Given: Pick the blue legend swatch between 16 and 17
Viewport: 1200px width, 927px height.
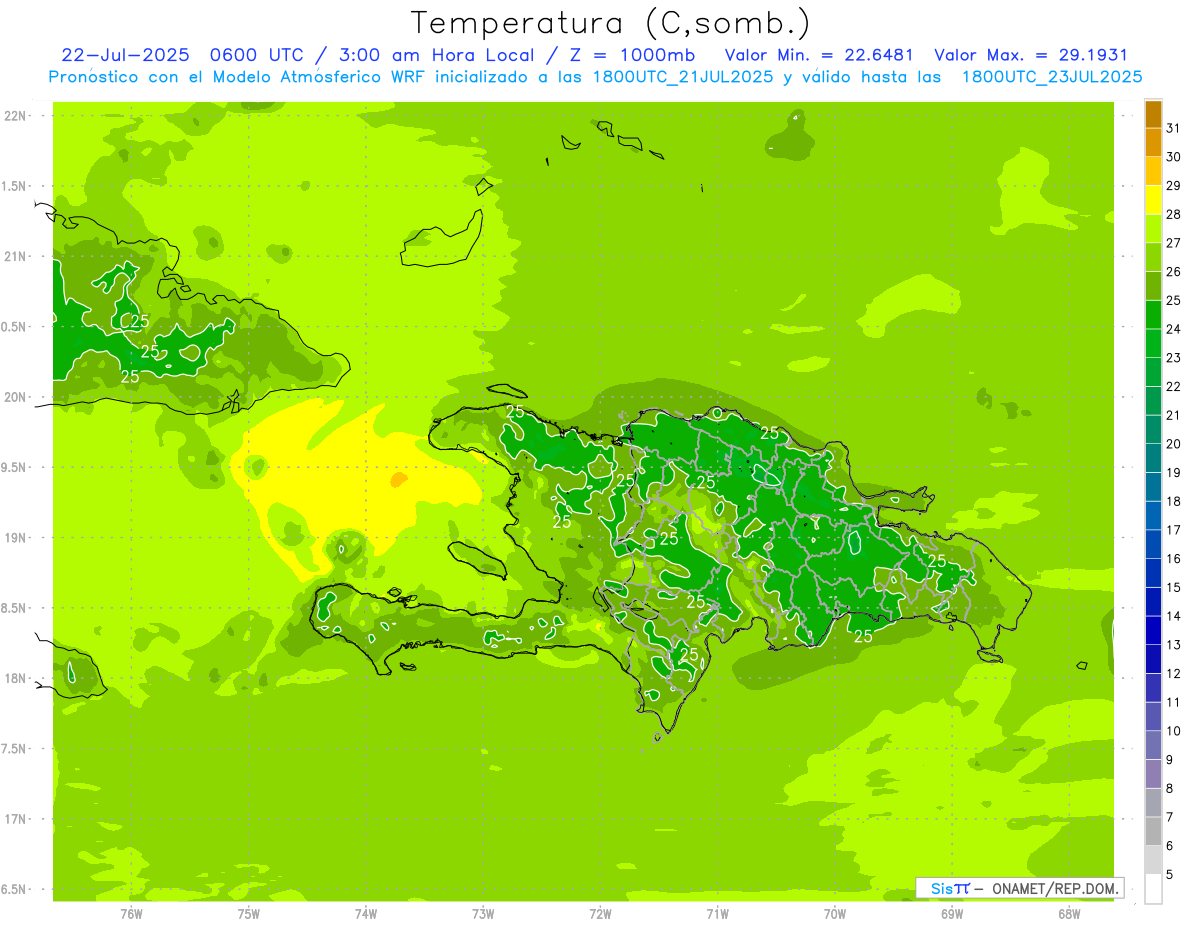Looking at the screenshot, I should (x=1153, y=544).
